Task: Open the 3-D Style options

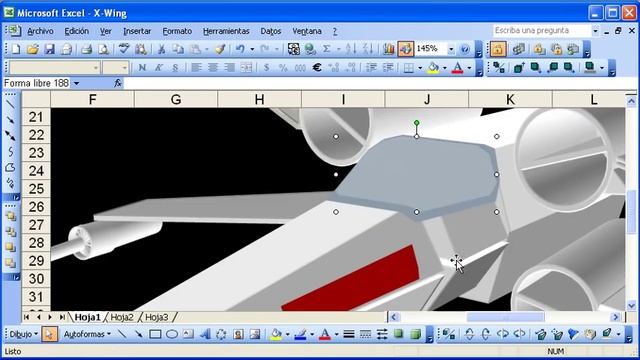Action: [x=416, y=334]
